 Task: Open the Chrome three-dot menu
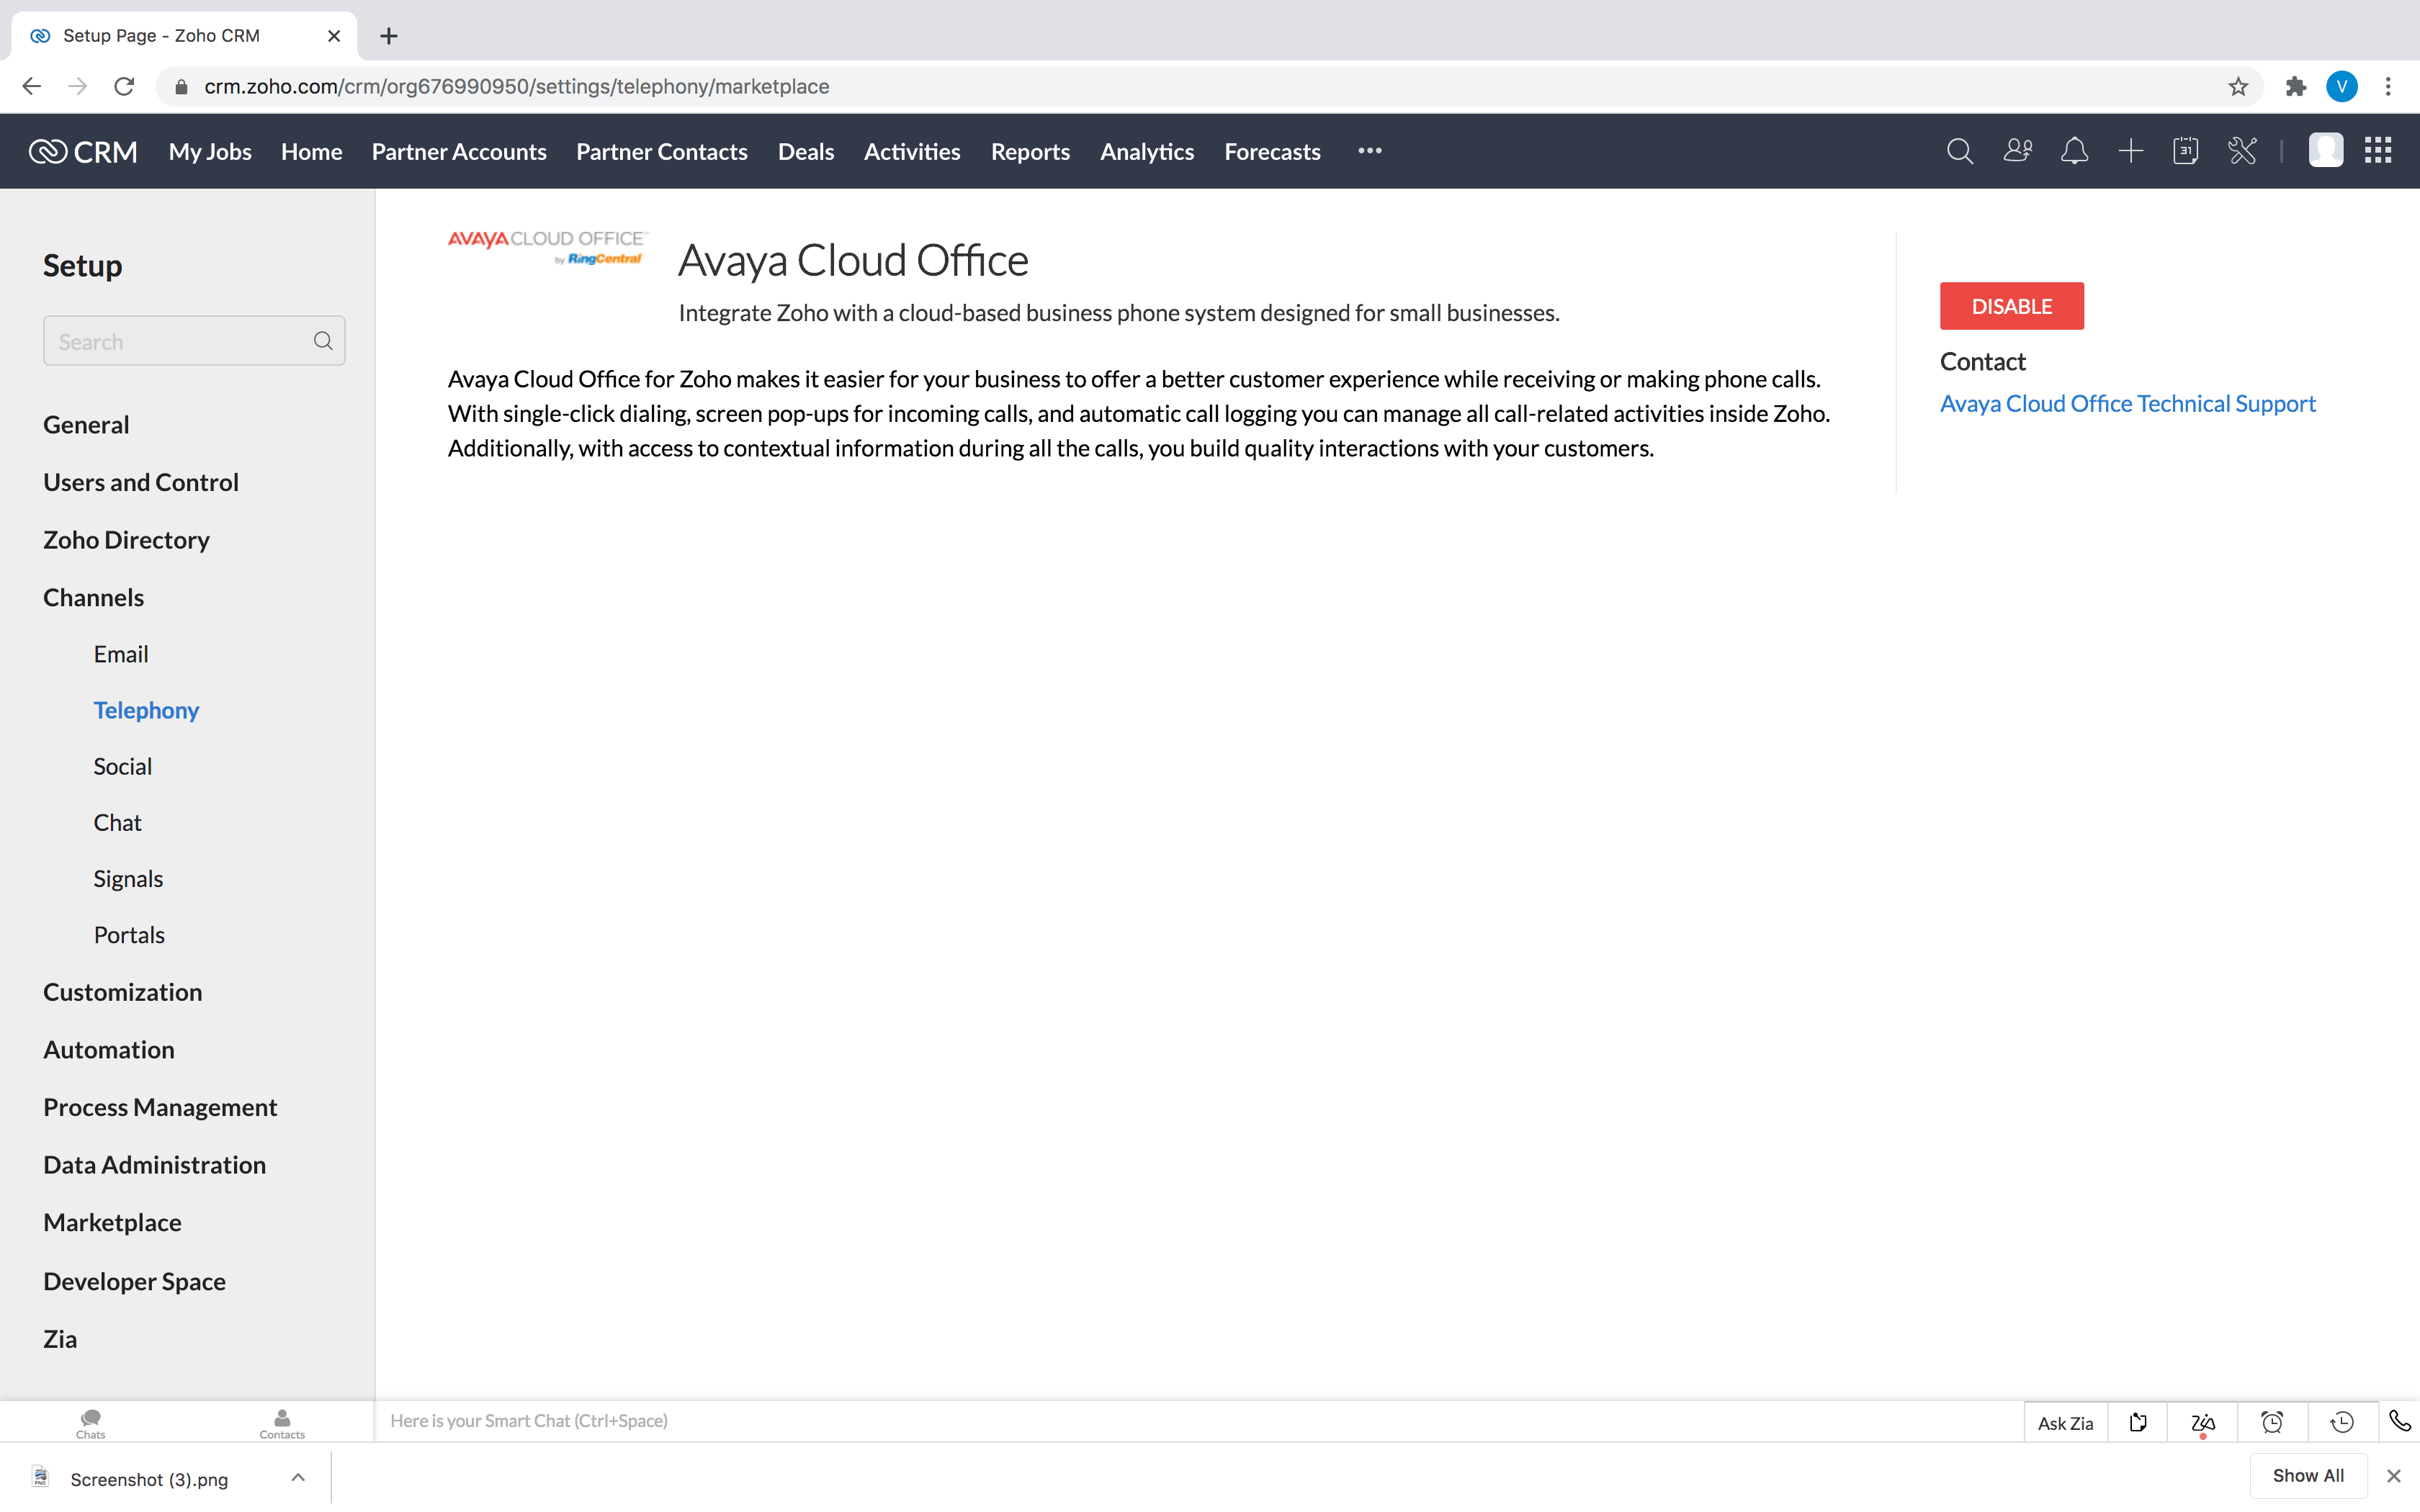click(x=2388, y=87)
